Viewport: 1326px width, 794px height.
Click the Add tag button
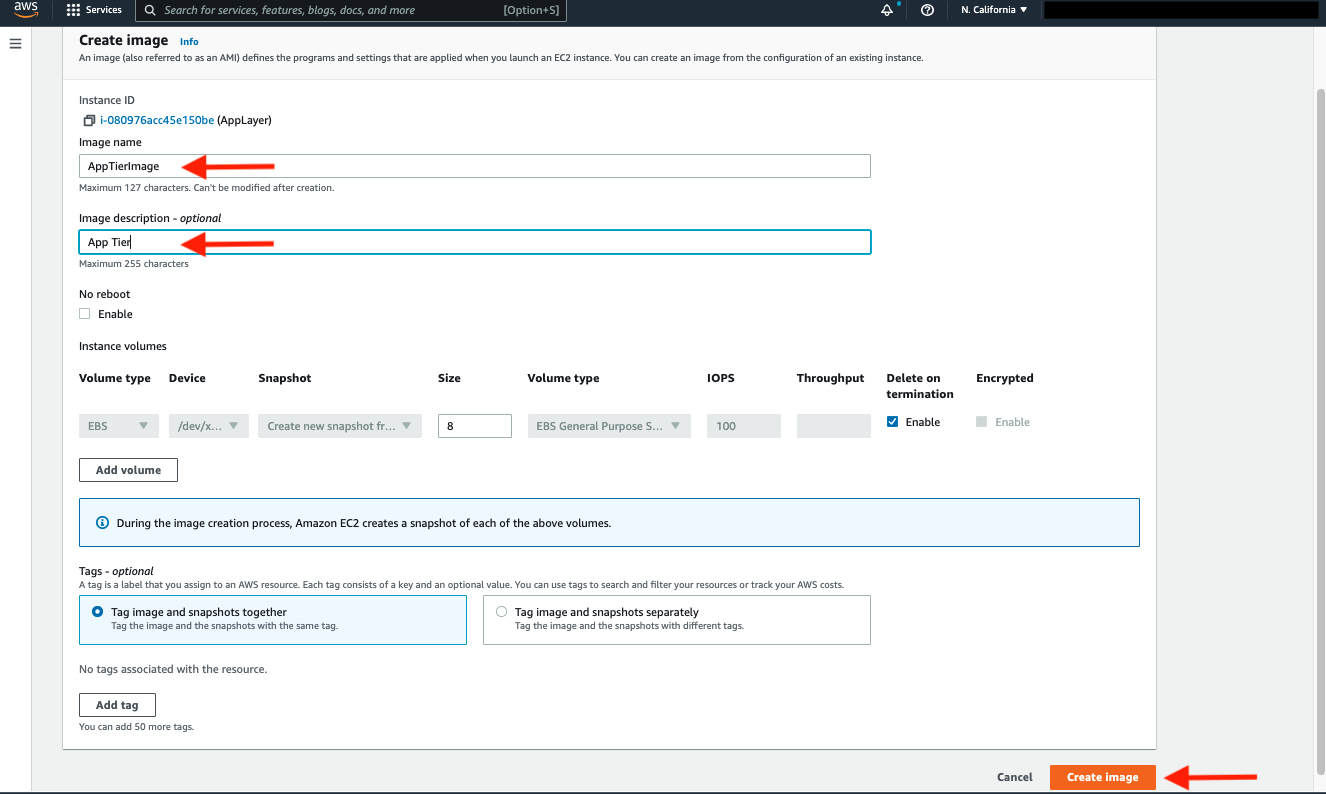(117, 705)
